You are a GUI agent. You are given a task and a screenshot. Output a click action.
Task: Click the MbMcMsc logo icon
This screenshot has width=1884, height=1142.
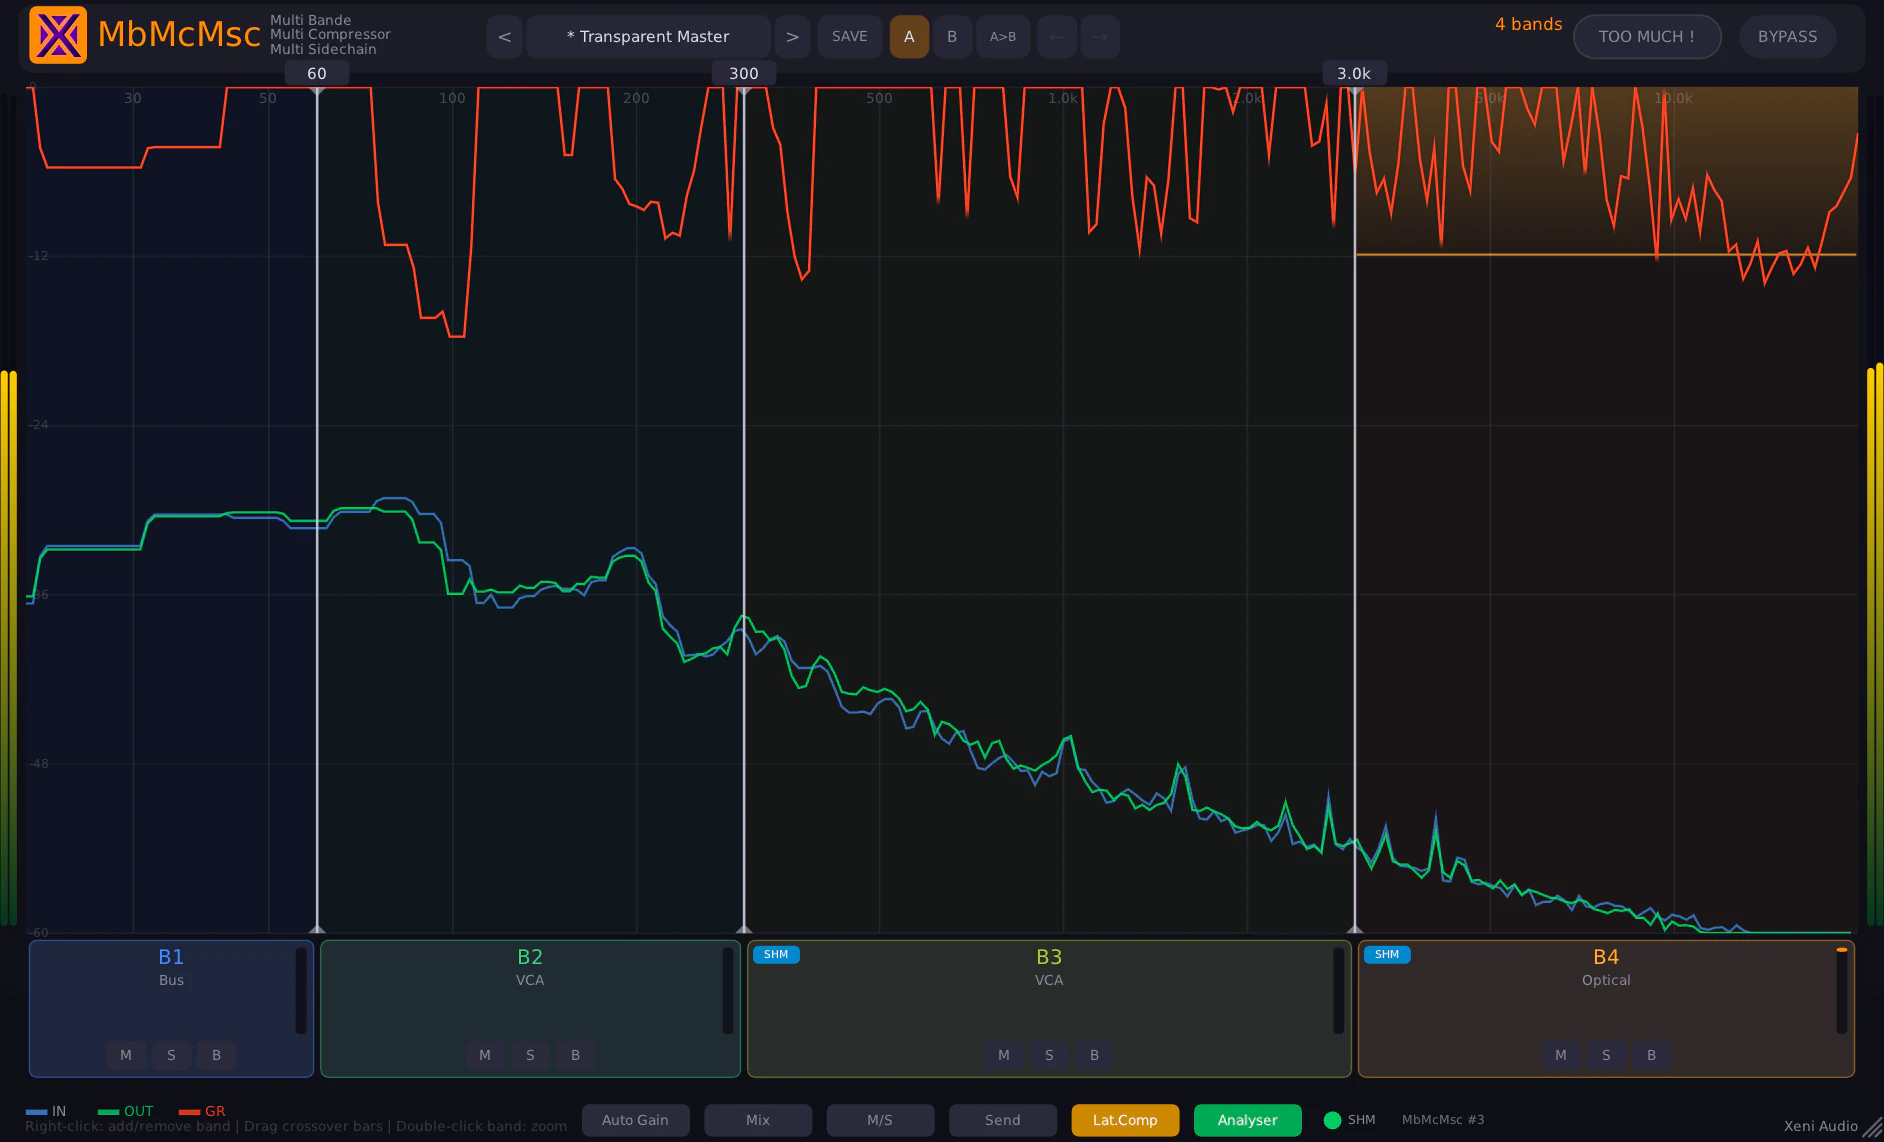pos(59,34)
